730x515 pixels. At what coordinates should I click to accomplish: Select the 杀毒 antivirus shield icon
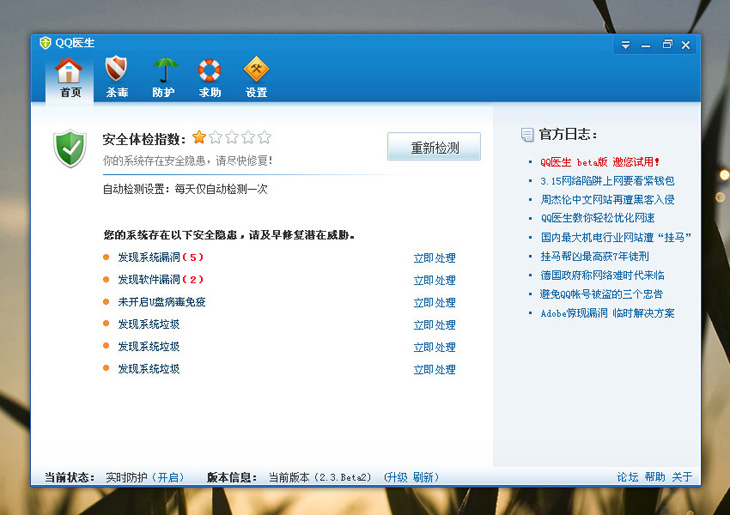(x=116, y=69)
